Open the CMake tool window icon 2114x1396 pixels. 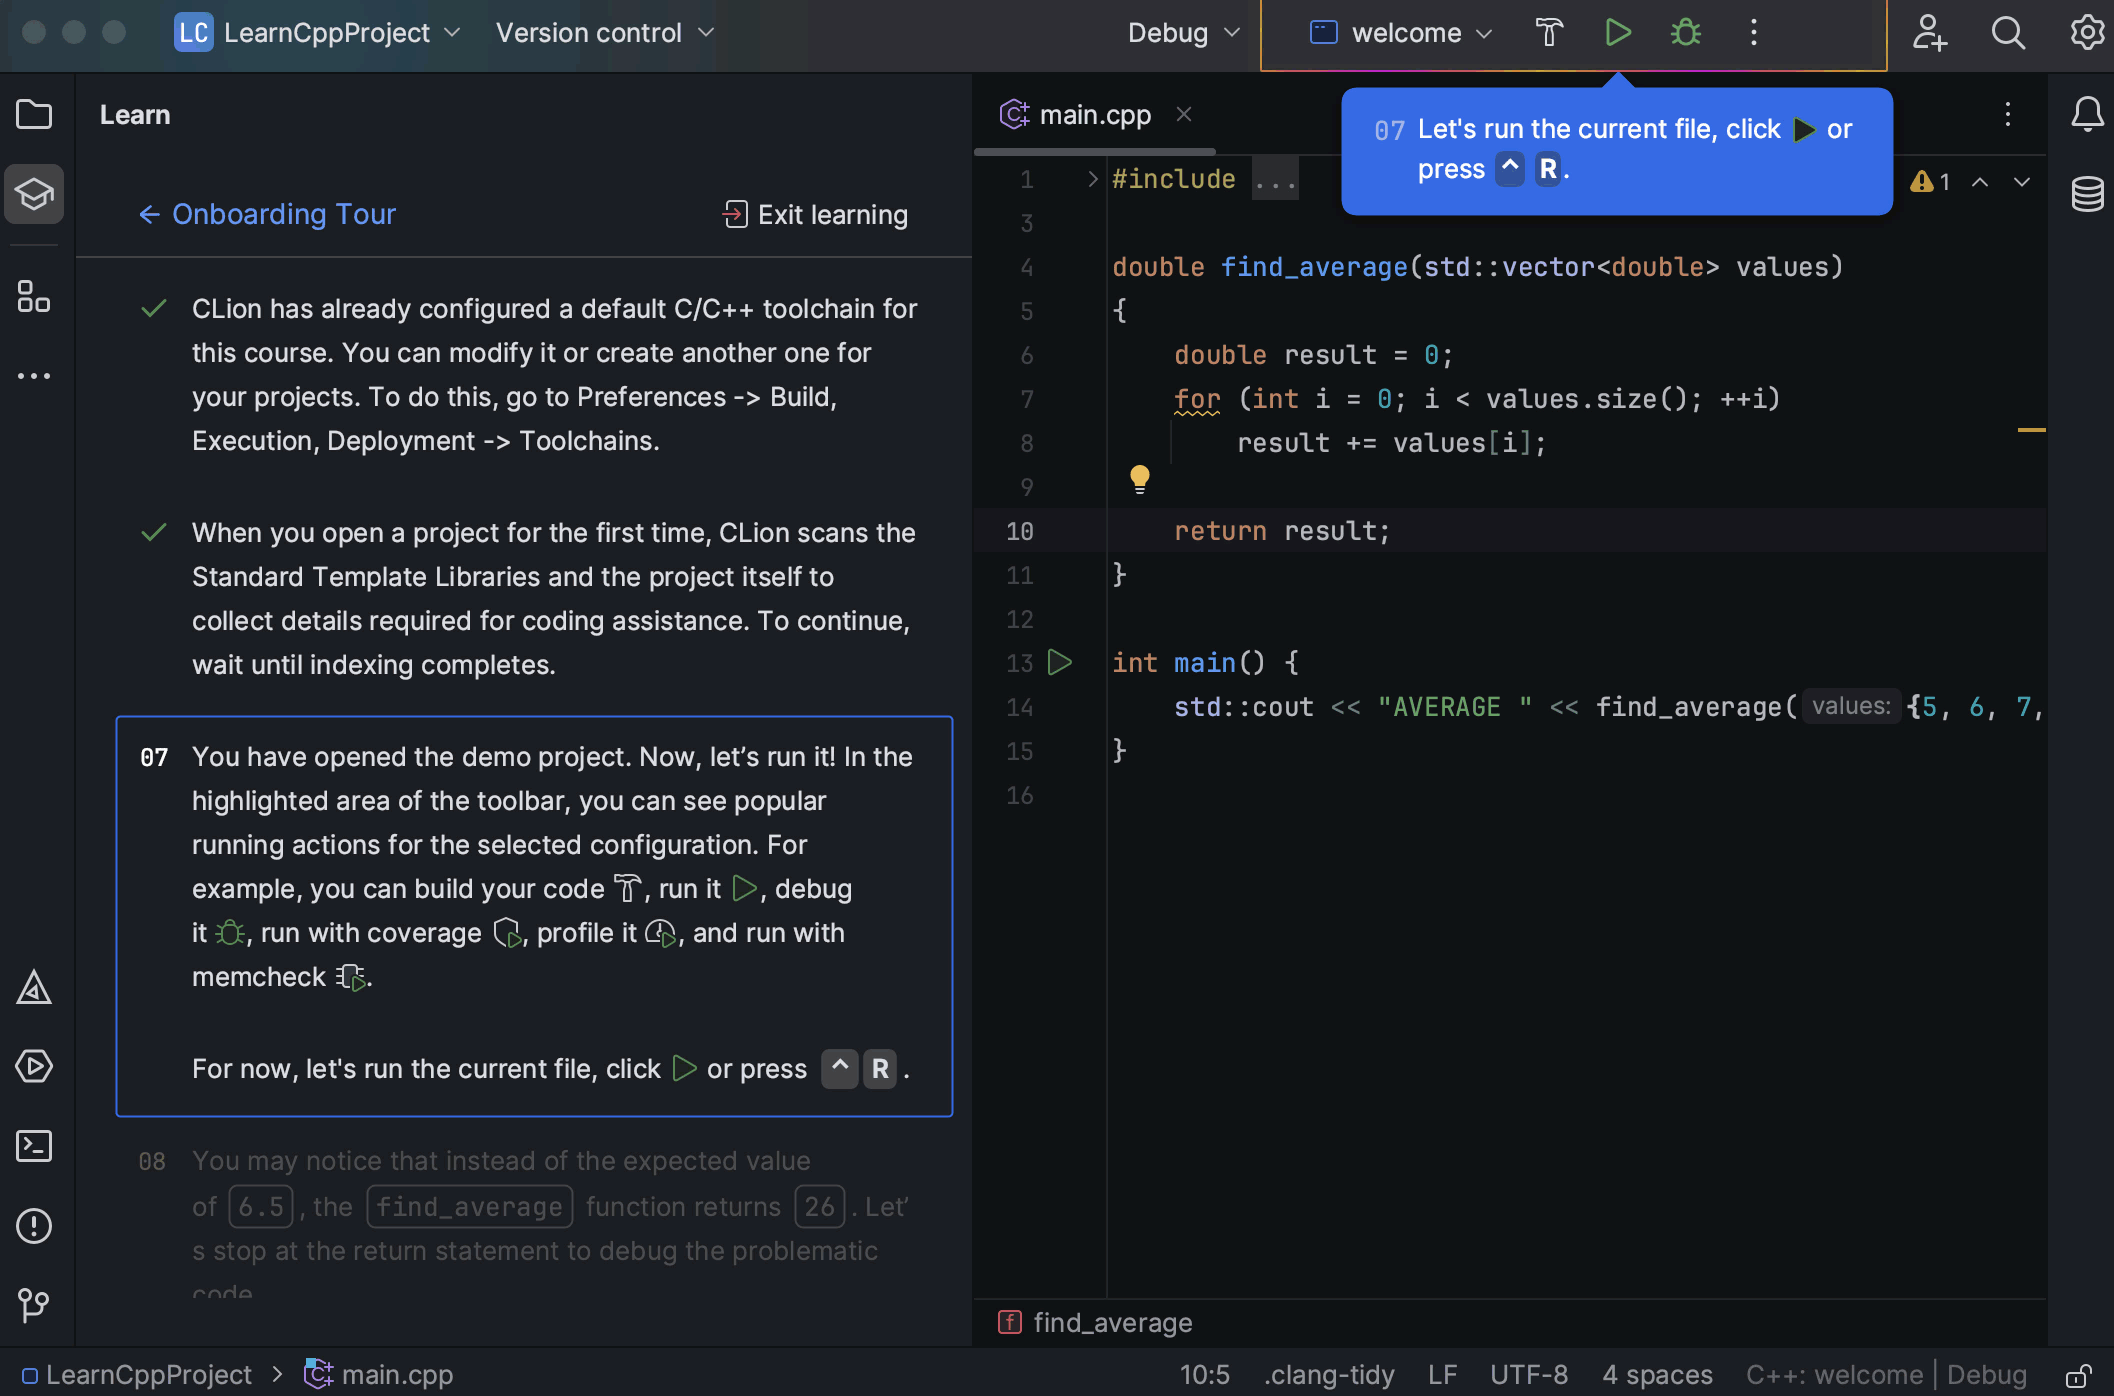[34, 988]
